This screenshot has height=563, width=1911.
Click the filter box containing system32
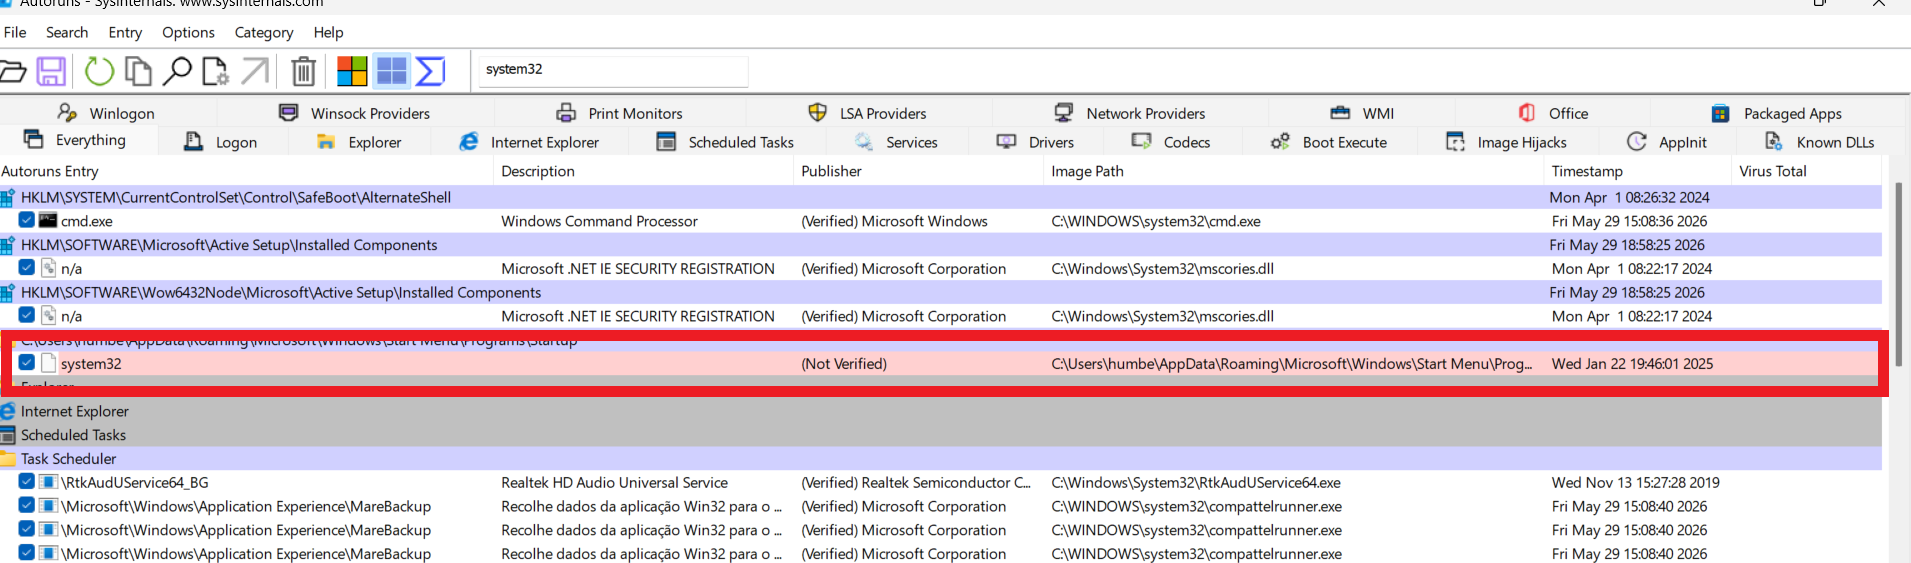point(613,70)
